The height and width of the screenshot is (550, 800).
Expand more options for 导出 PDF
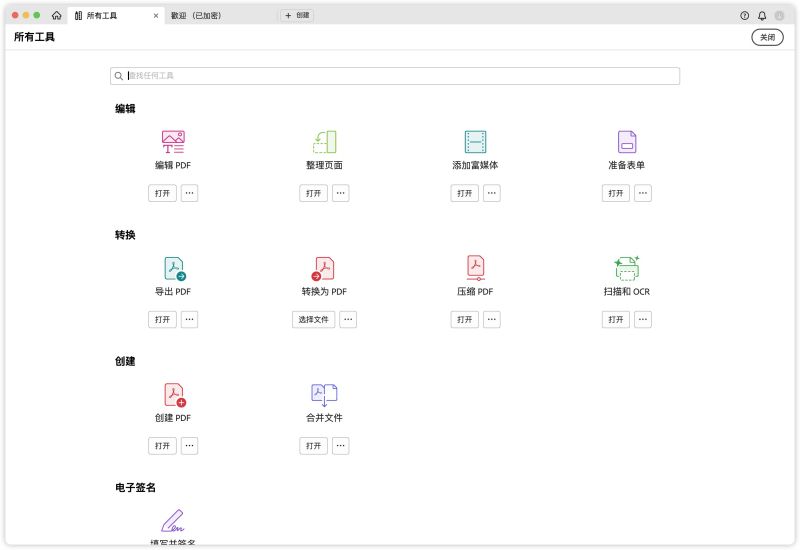tap(189, 319)
